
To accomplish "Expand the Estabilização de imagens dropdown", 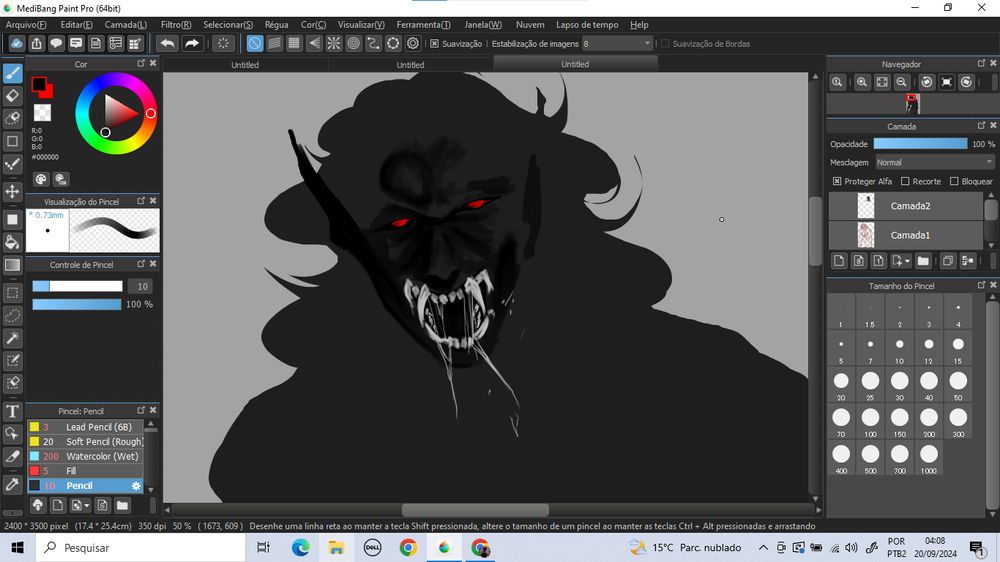I will point(648,44).
